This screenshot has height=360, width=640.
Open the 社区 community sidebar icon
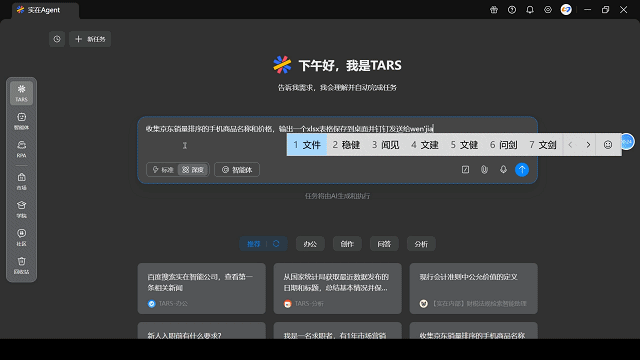(x=21, y=238)
